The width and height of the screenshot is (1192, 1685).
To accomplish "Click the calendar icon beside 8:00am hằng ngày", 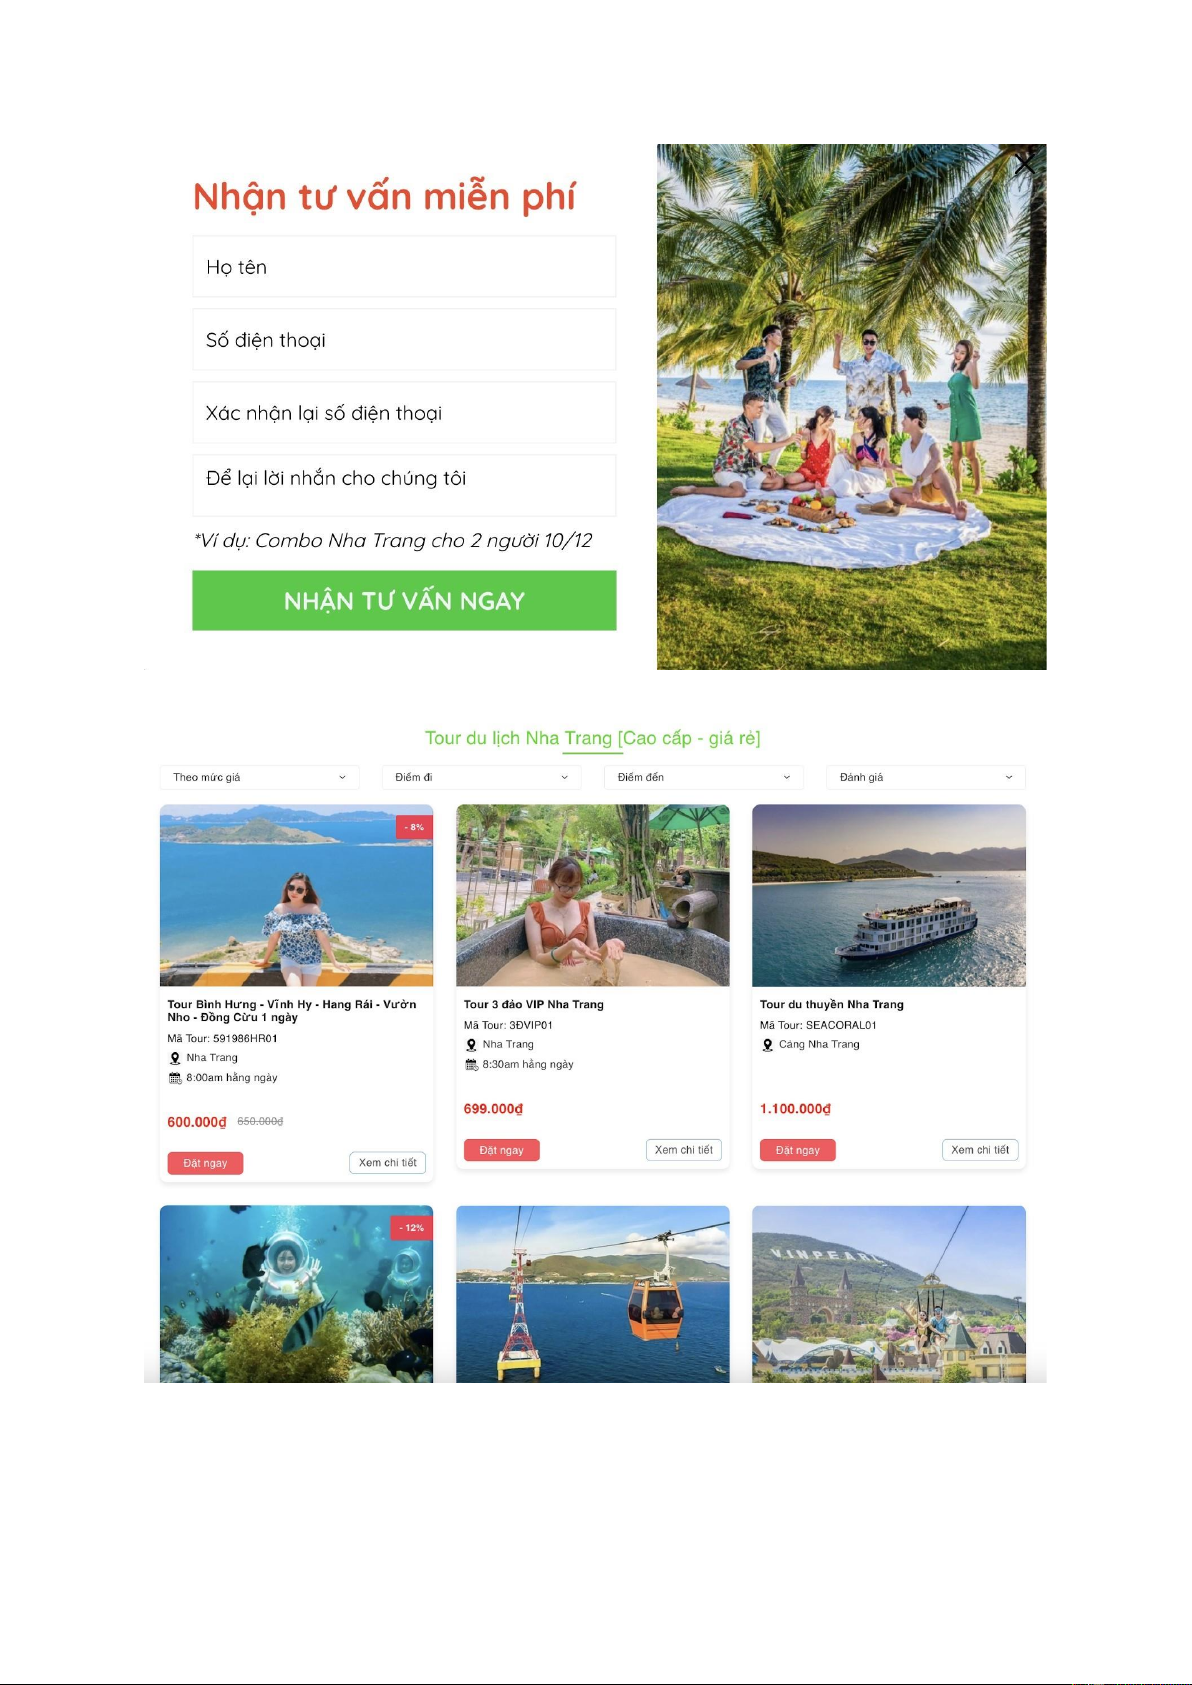I will (x=175, y=1078).
